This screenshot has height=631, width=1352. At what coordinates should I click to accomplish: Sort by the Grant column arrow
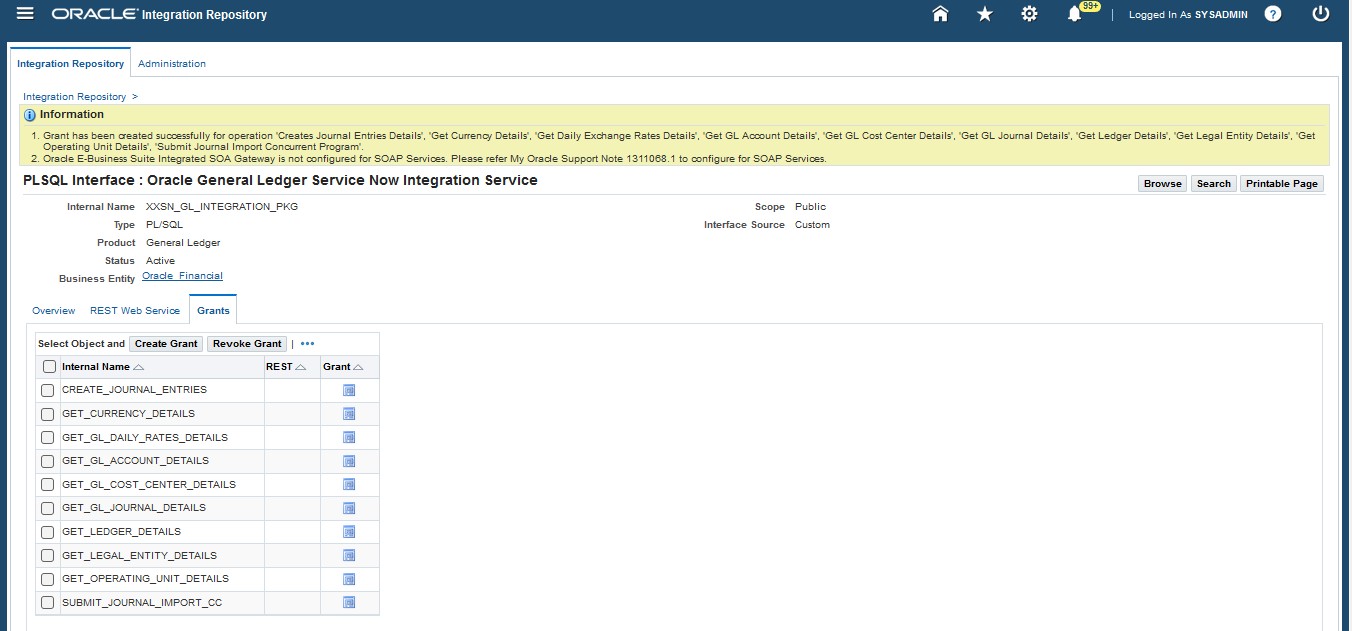click(x=359, y=367)
